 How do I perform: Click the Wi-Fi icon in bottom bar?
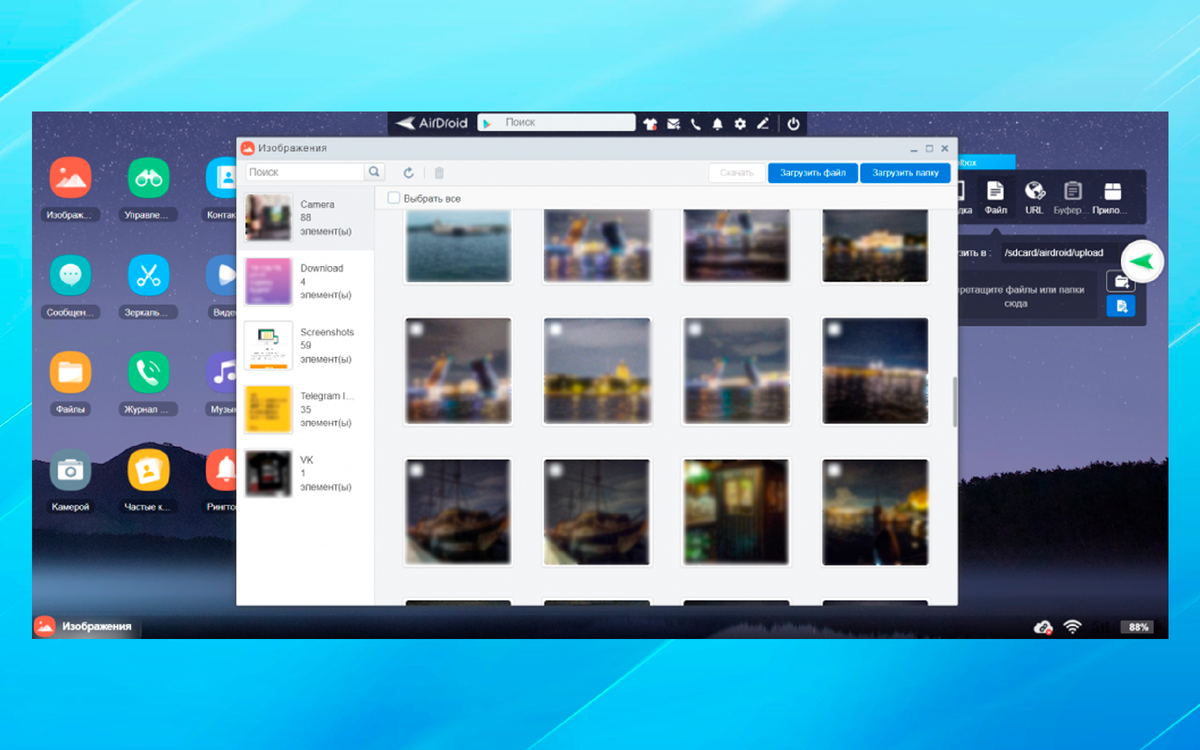[x=1073, y=627]
